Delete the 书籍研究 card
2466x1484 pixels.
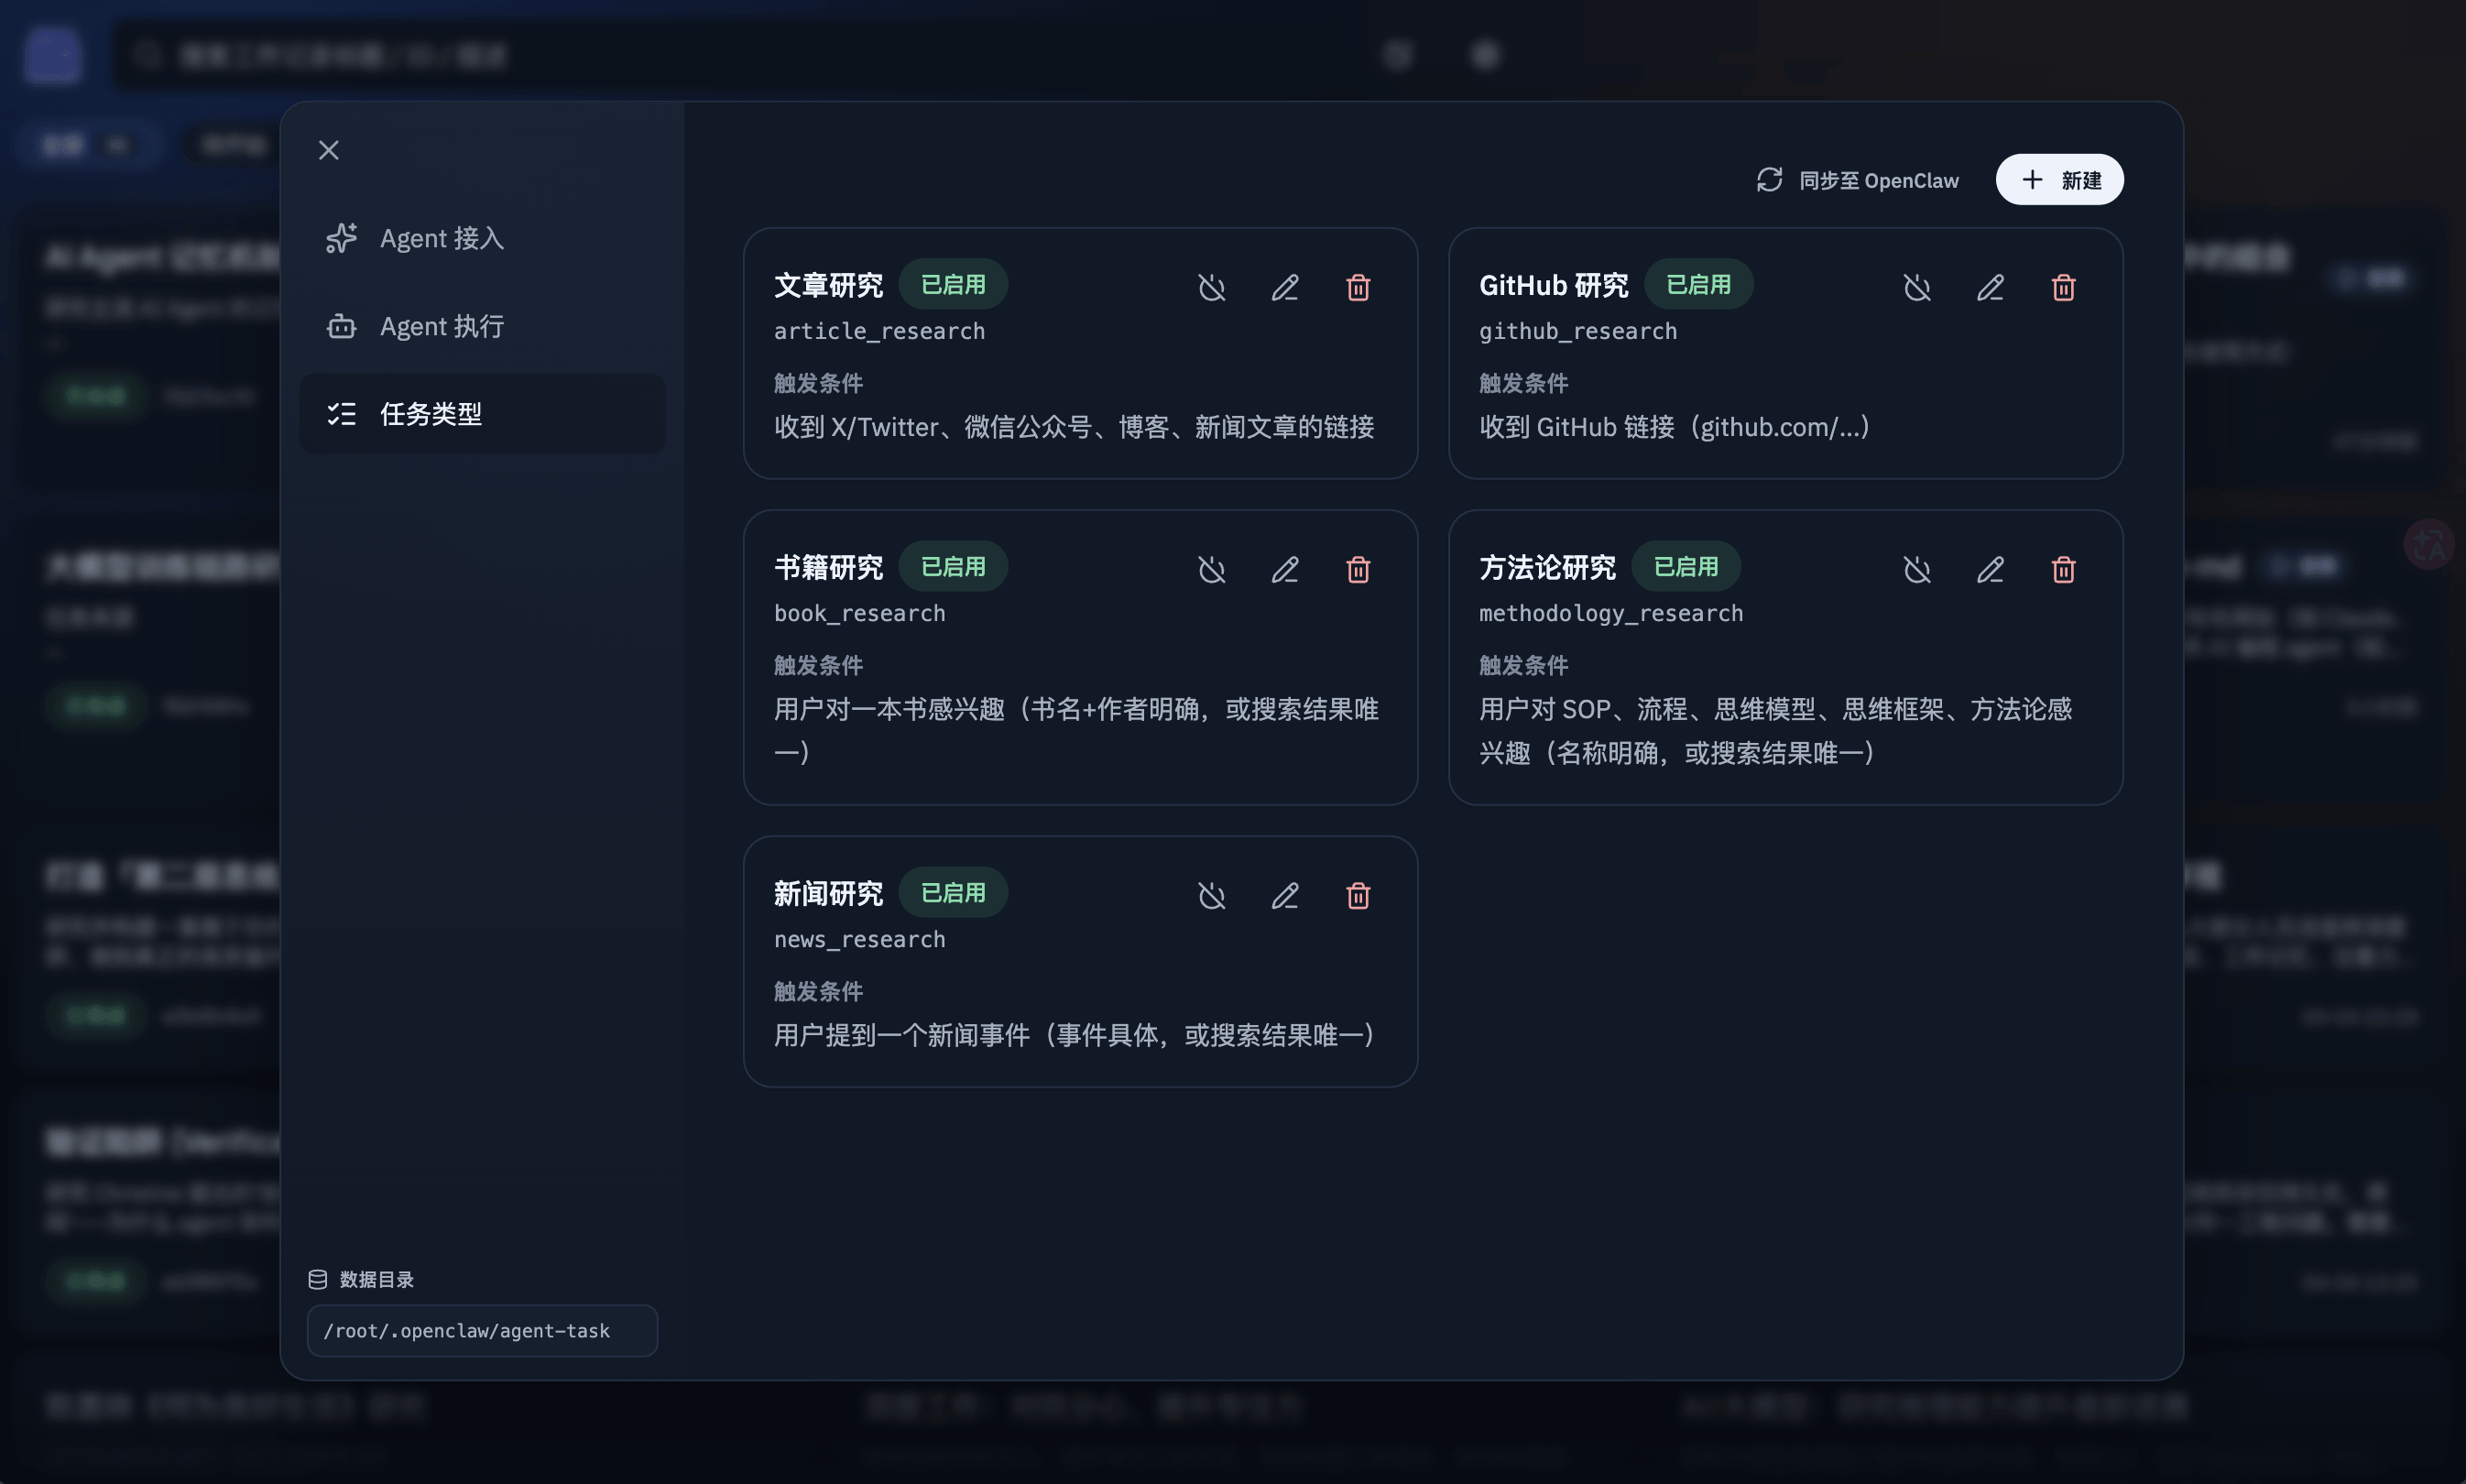click(1358, 570)
